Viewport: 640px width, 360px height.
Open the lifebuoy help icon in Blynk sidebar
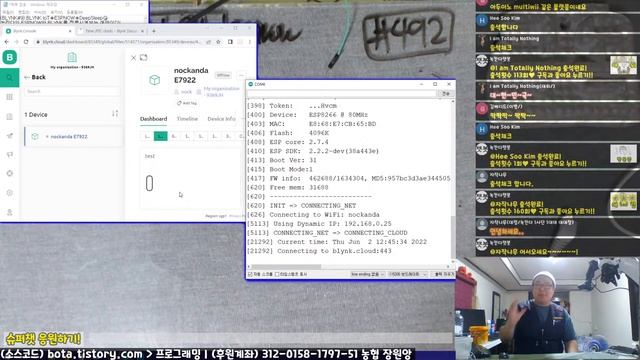(10, 173)
